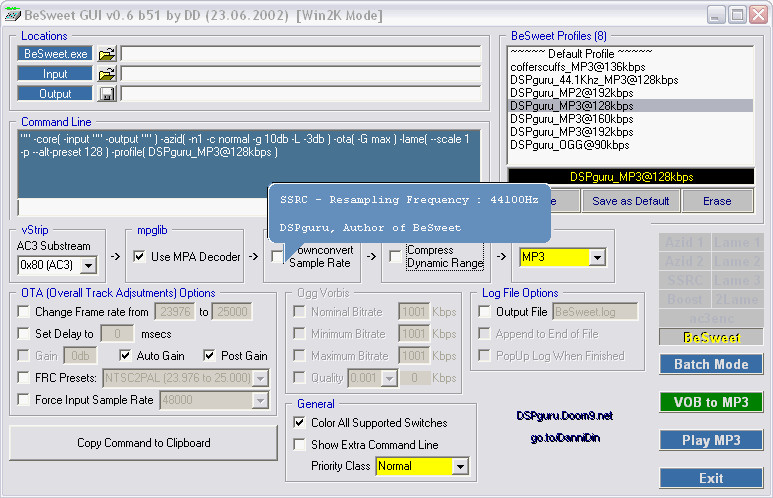The width and height of the screenshot is (773, 498).
Task: Select DSPguru_MP3@160kbps profile
Action: pyautogui.click(x=572, y=119)
